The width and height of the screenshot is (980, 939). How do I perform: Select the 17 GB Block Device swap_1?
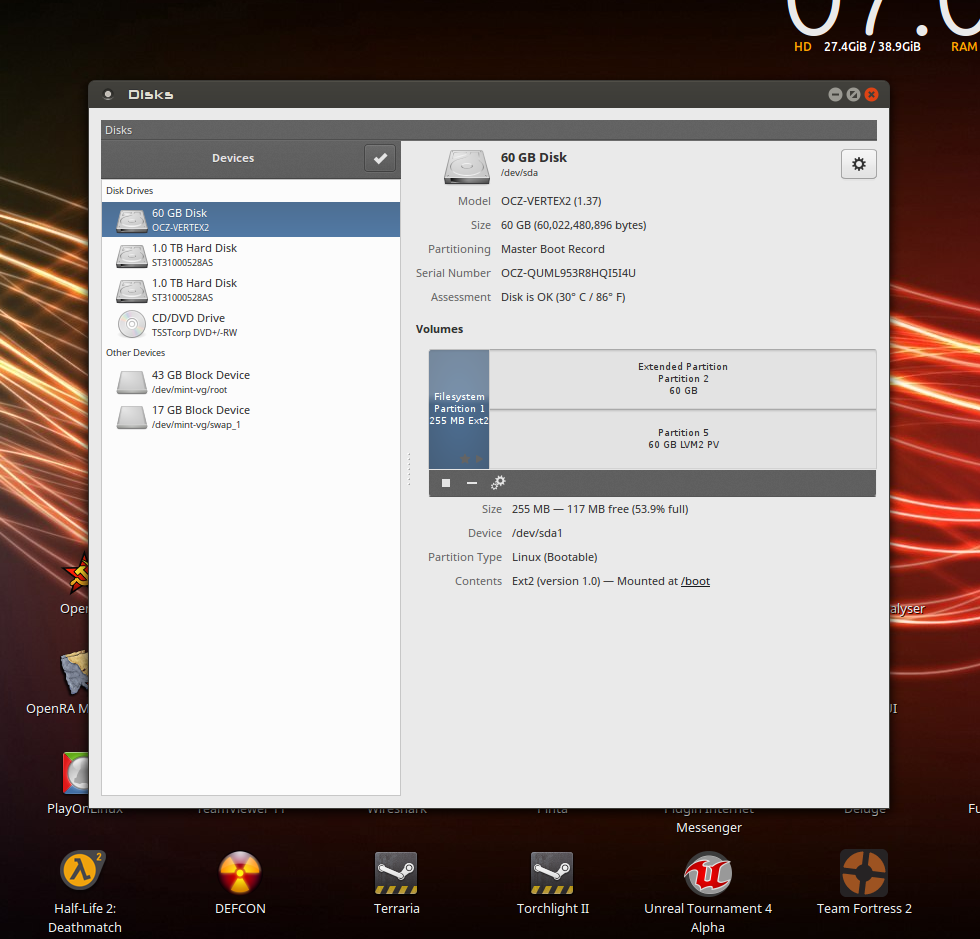point(250,417)
